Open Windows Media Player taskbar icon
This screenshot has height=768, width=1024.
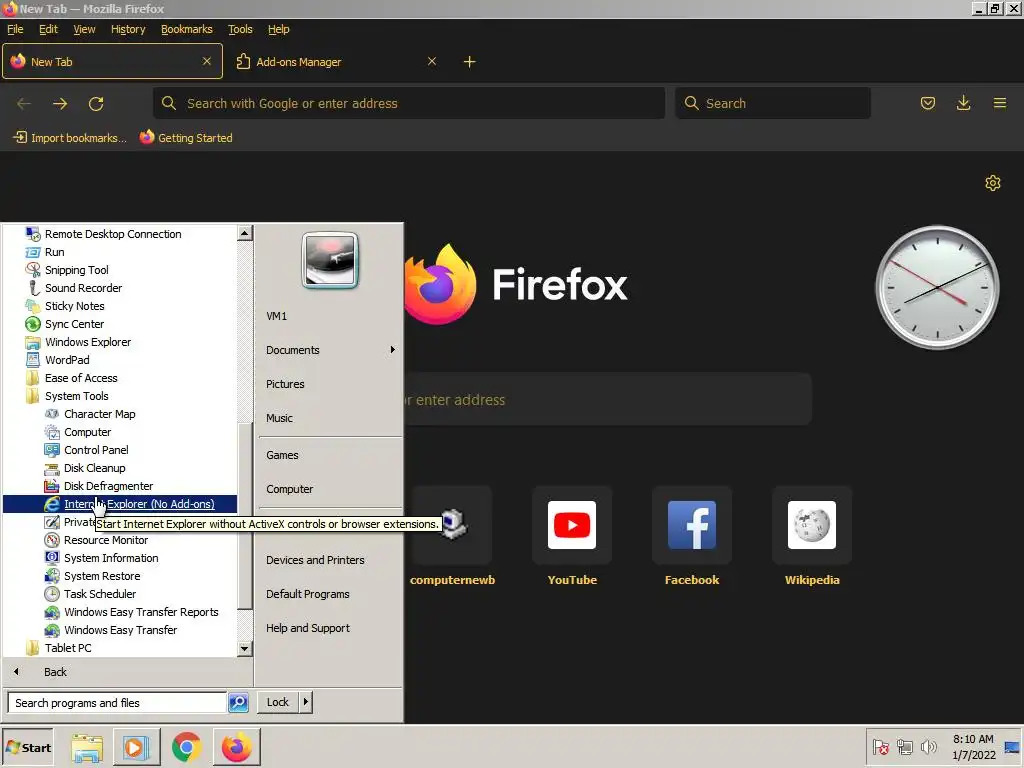[x=136, y=747]
